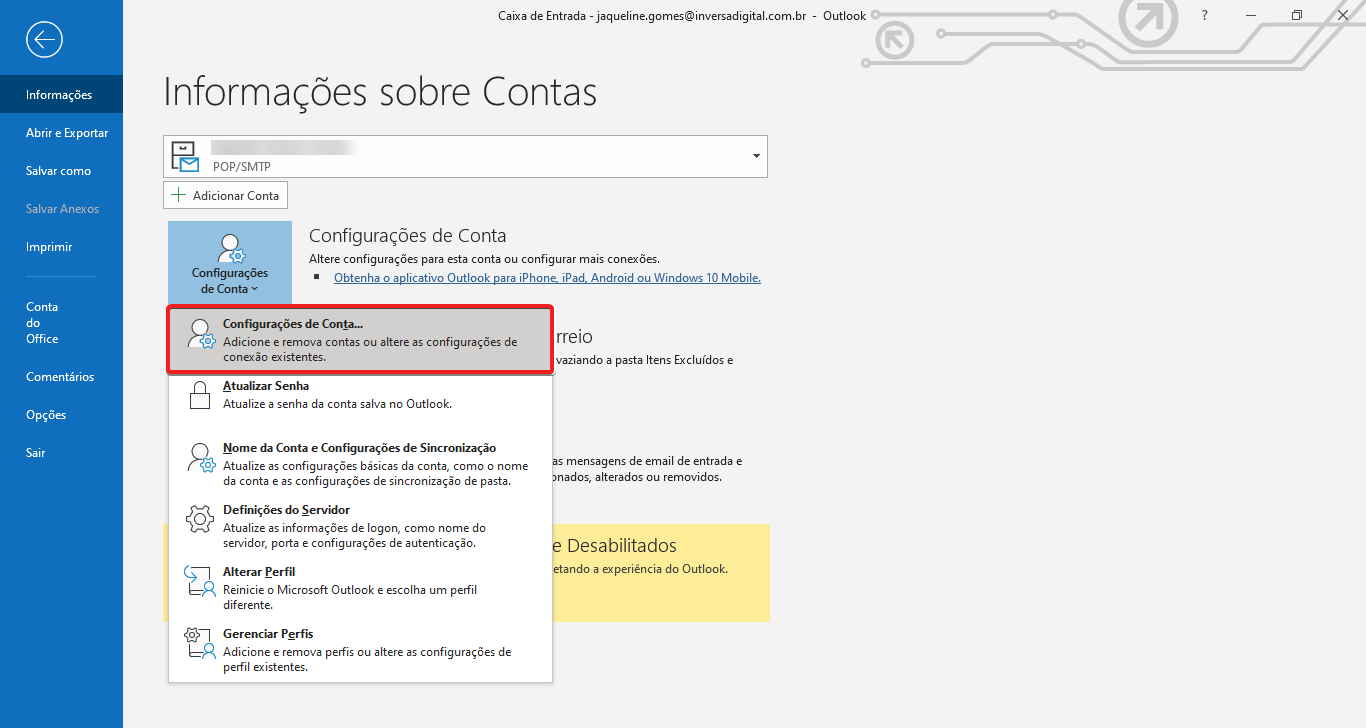This screenshot has width=1366, height=728.
Task: Choose Salvar como in sidebar
Action: [x=61, y=171]
